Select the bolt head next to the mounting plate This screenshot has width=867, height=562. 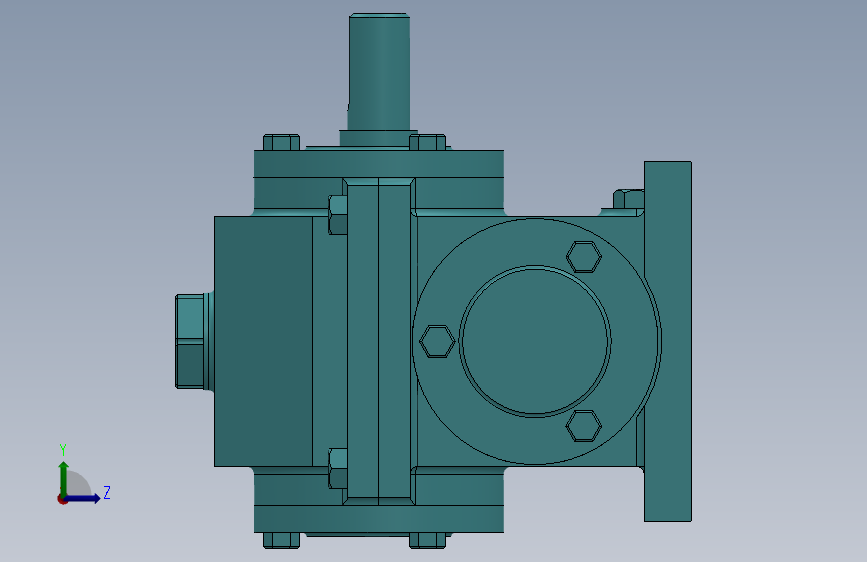(x=629, y=199)
